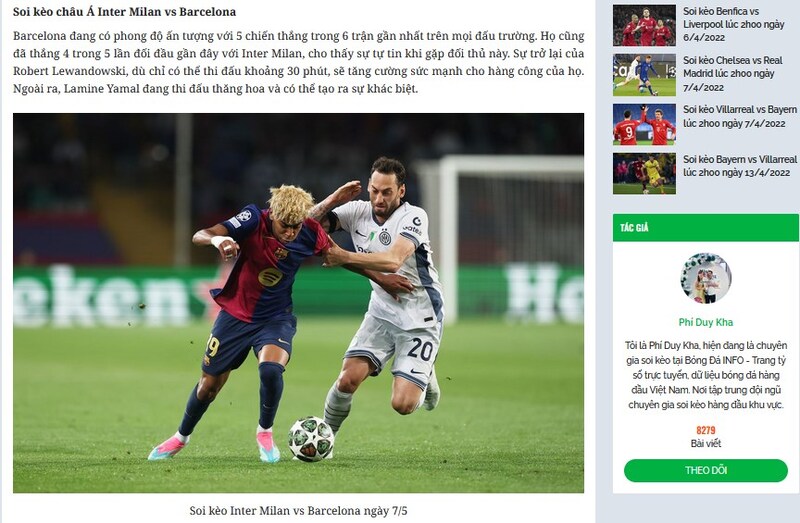Click Soi kèo Benfica vs Liverpool link

pos(734,24)
